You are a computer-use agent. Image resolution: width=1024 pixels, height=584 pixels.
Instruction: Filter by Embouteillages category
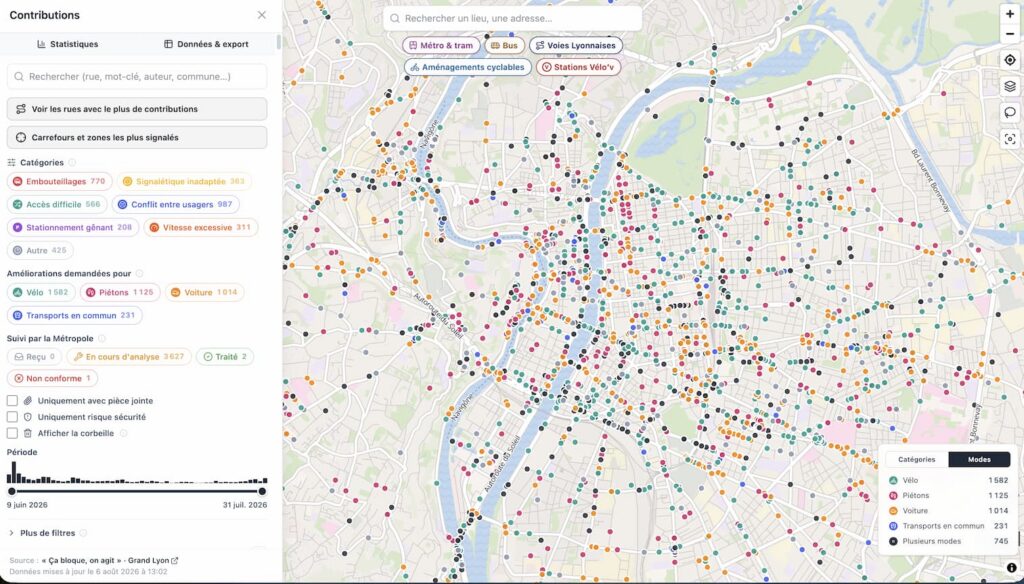(x=59, y=182)
